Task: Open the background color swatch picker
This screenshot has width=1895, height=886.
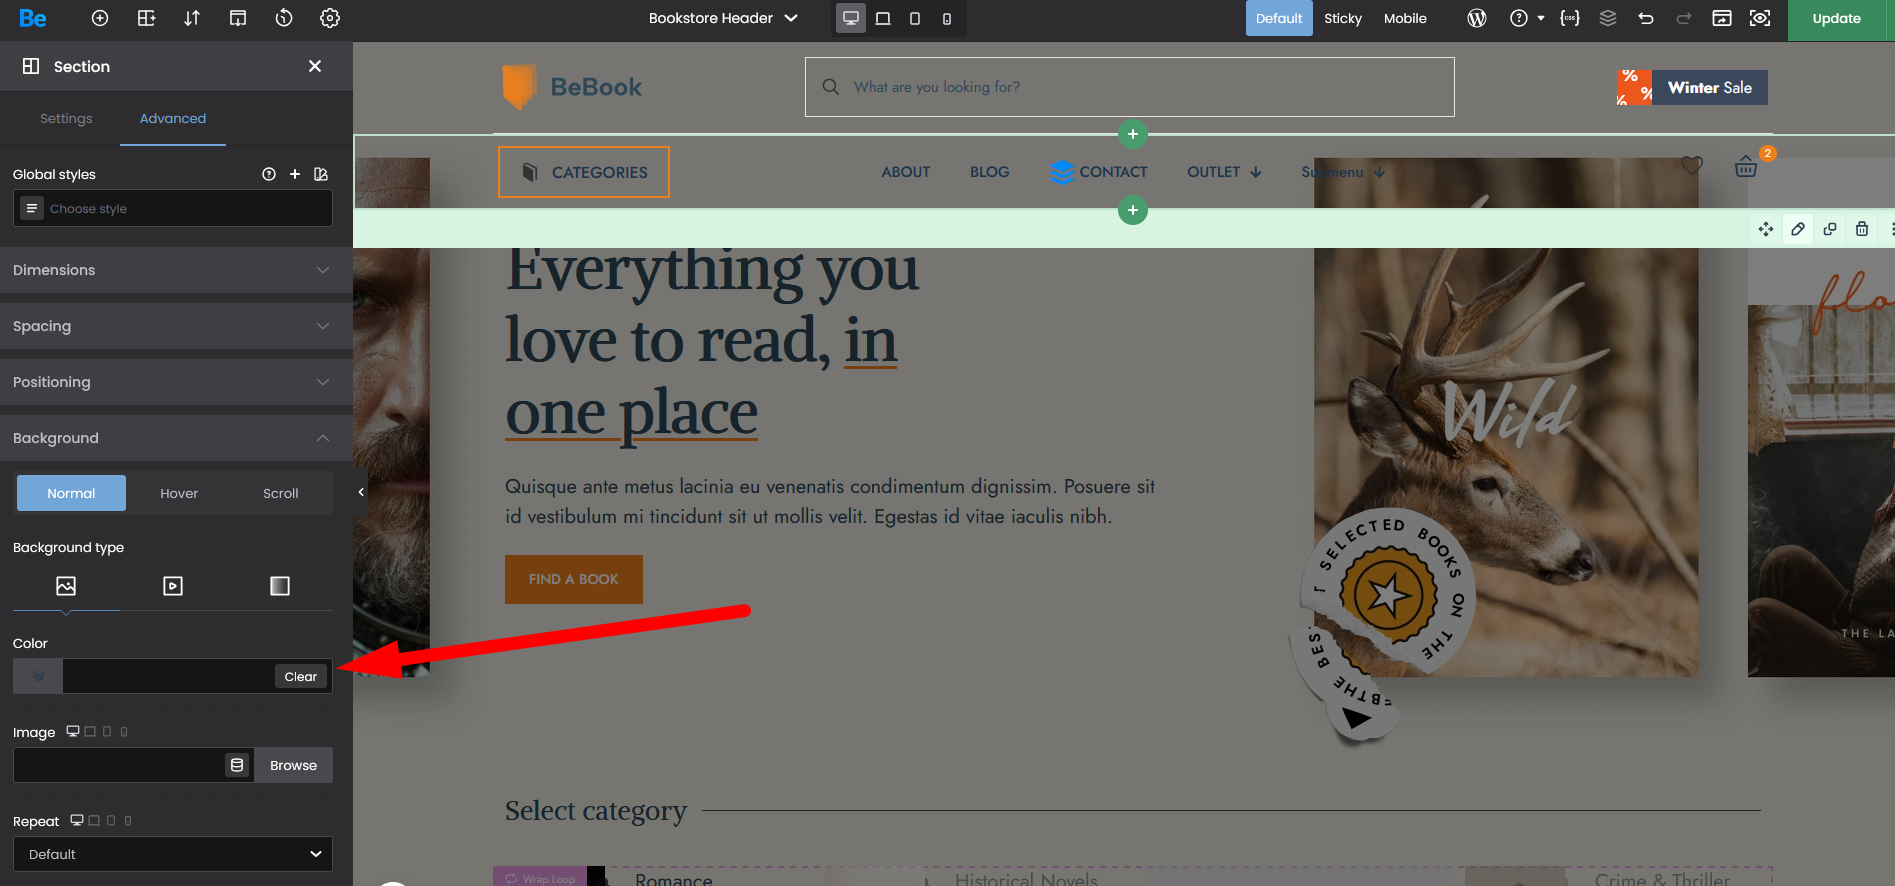Action: 38,676
